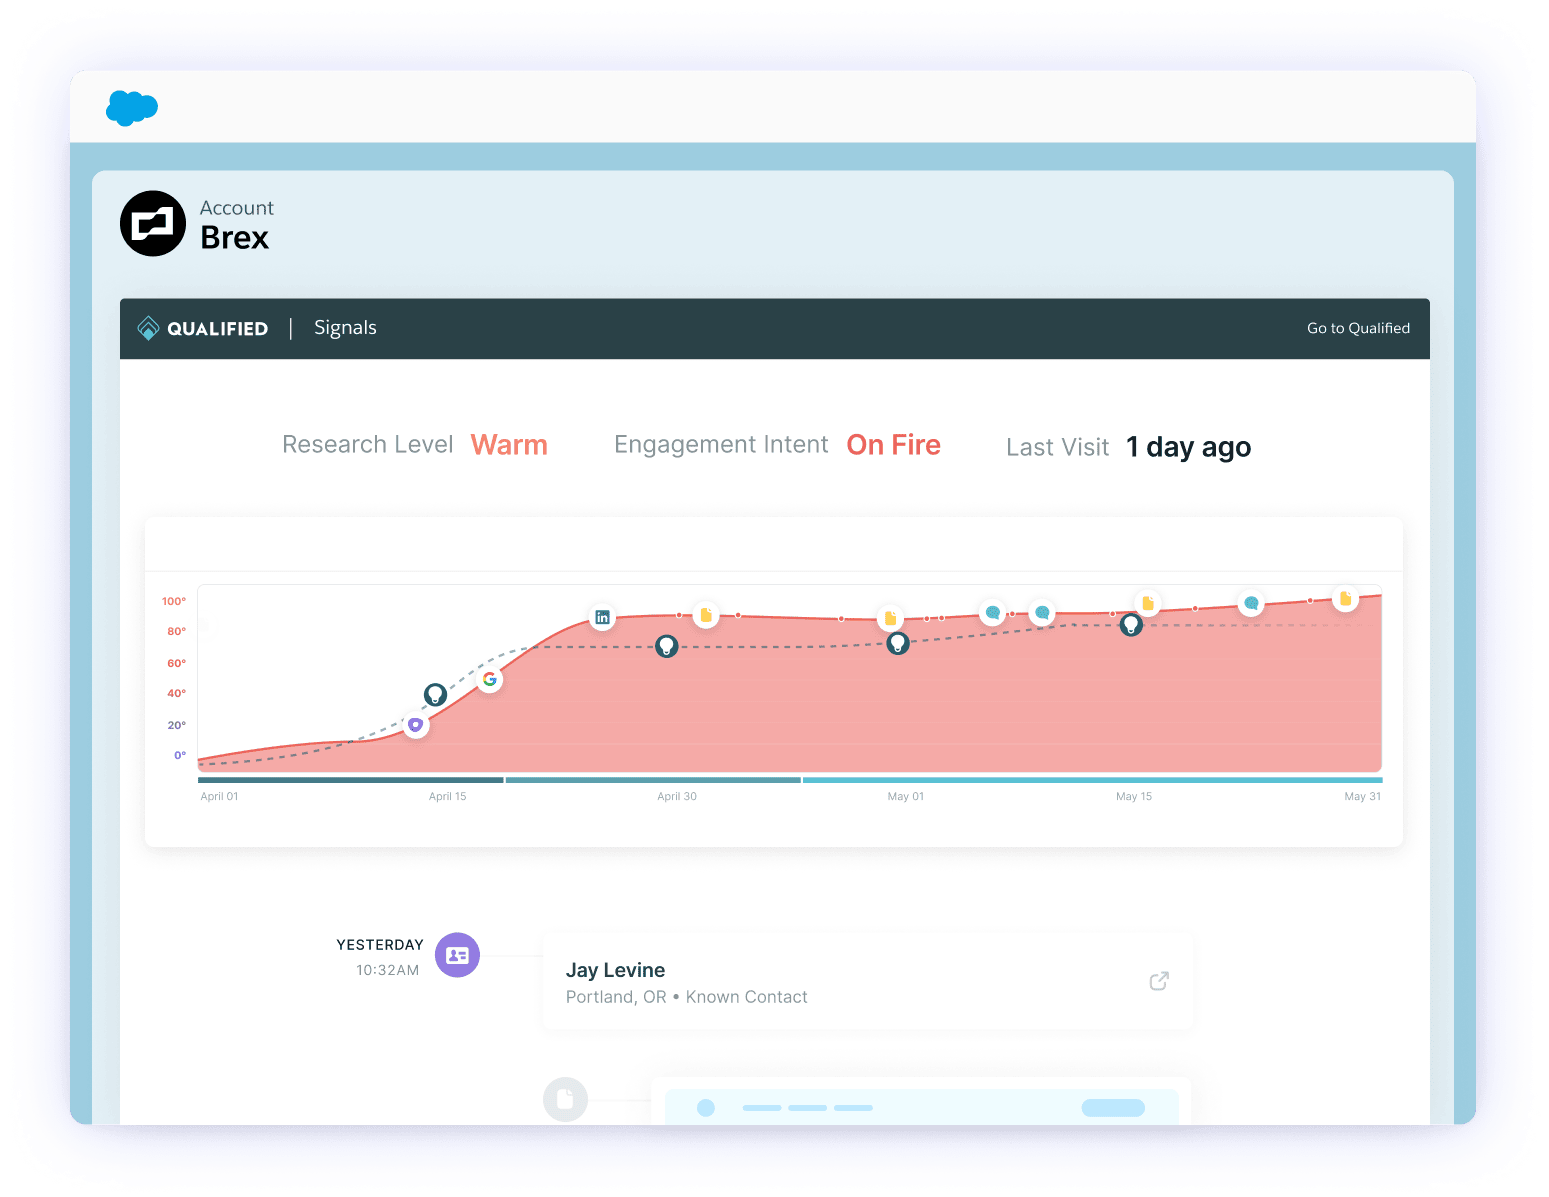
Task: Click the May 01 date label
Action: (906, 796)
